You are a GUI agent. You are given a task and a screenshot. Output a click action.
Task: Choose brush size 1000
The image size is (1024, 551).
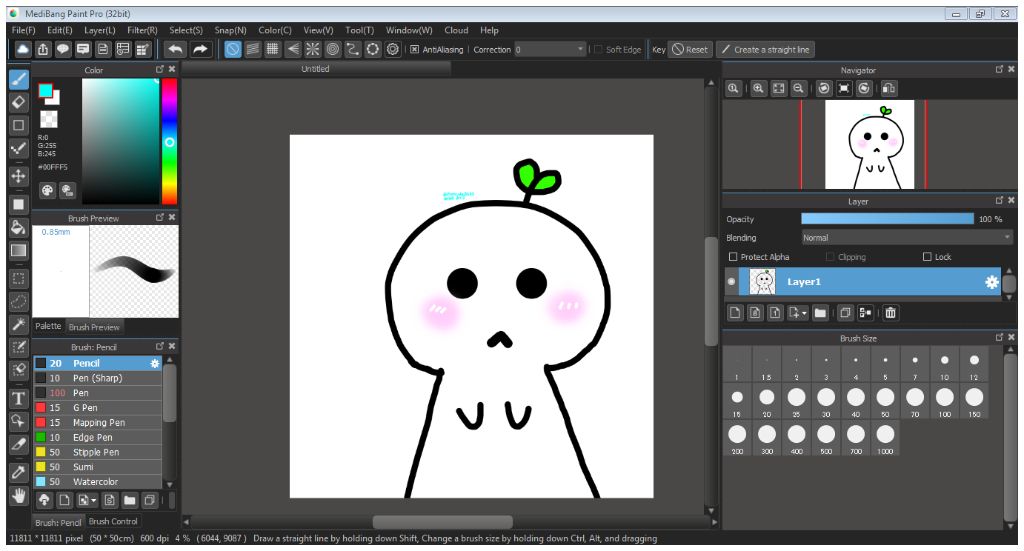point(885,439)
